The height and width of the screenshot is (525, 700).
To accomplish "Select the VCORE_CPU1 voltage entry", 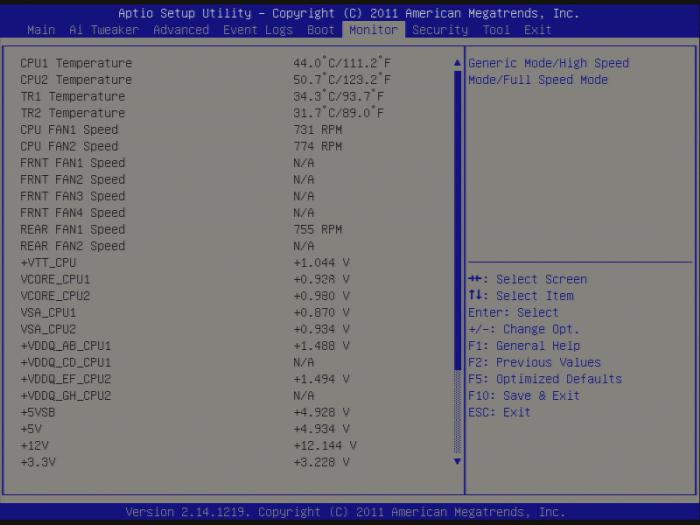I will click(55, 279).
